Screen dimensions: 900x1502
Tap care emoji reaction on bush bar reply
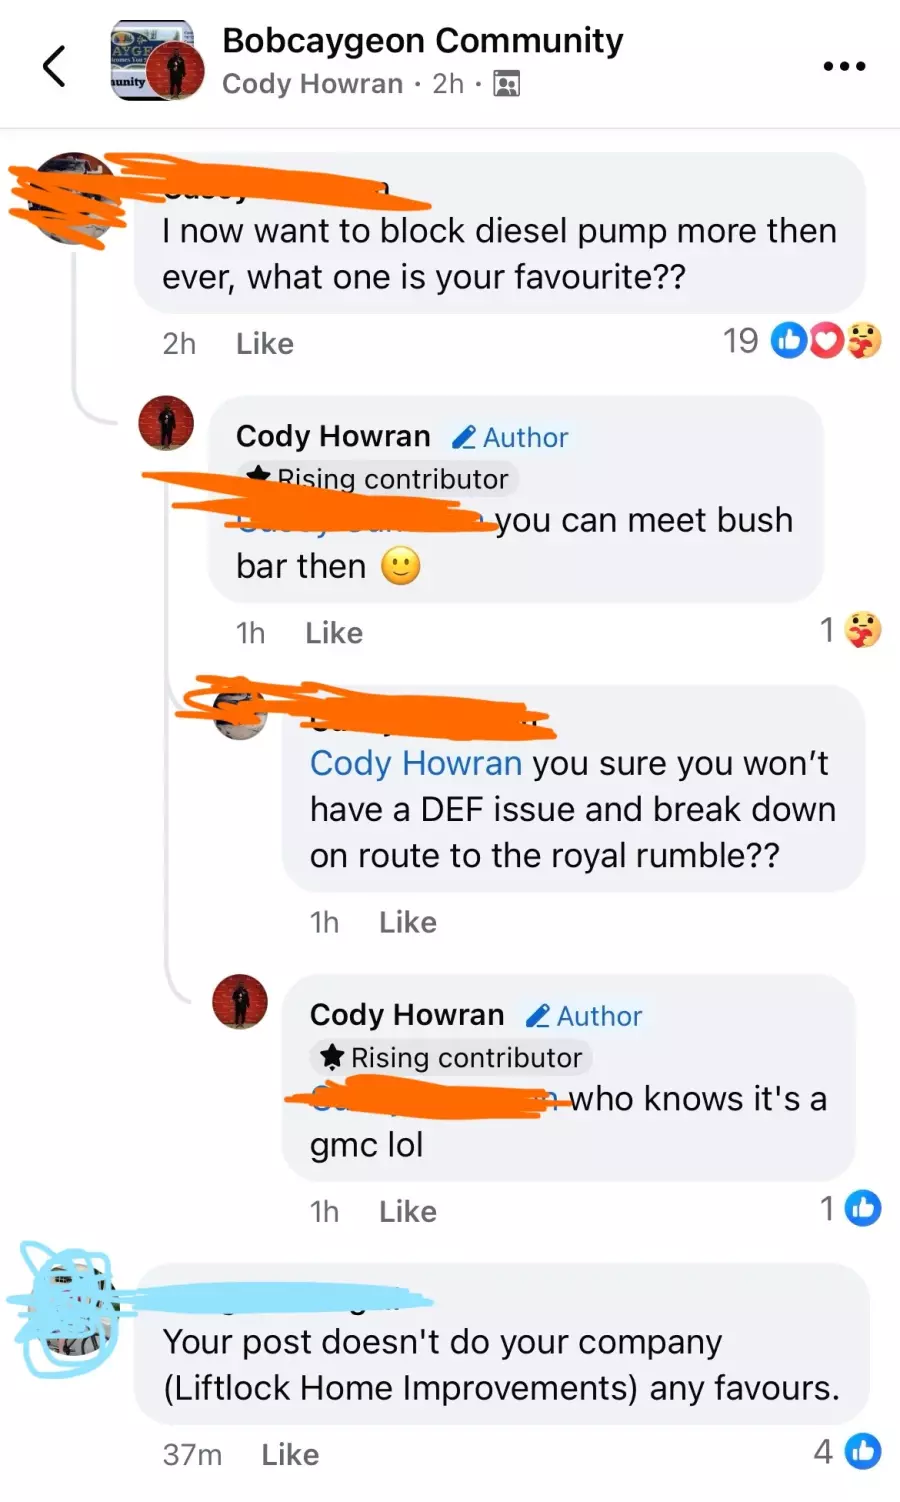coord(863,630)
